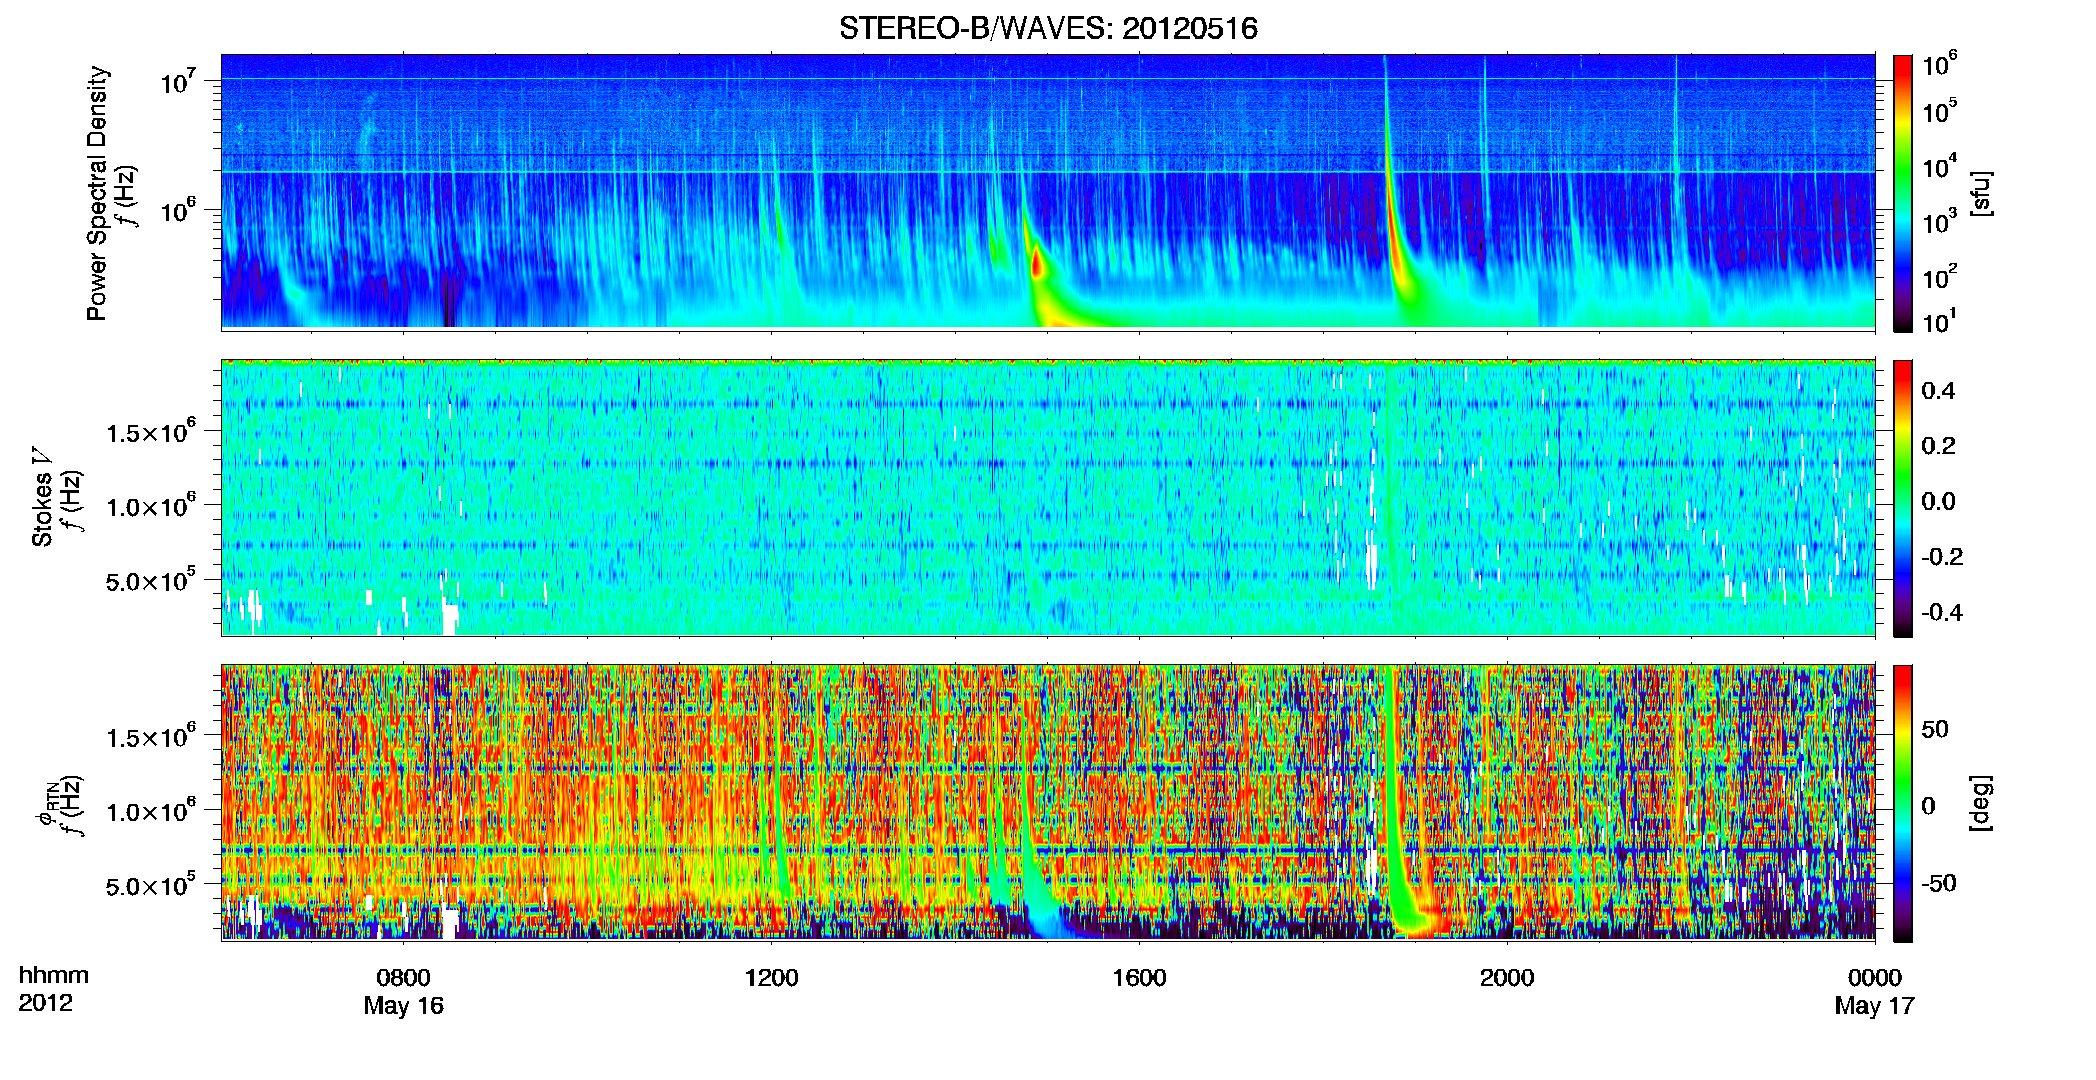Click the '0000' time tick label
Image resolution: width=2096 pixels, height=1080 pixels.
click(1875, 978)
